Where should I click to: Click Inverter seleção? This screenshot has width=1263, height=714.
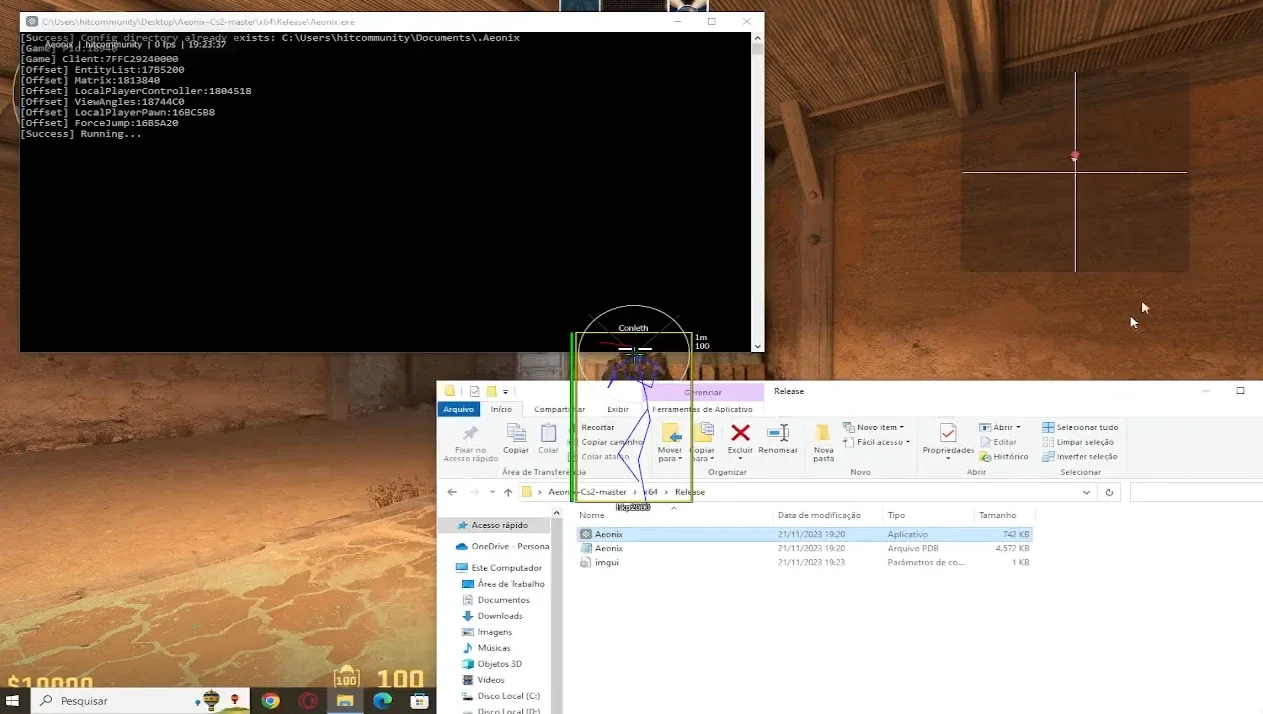(1080, 456)
